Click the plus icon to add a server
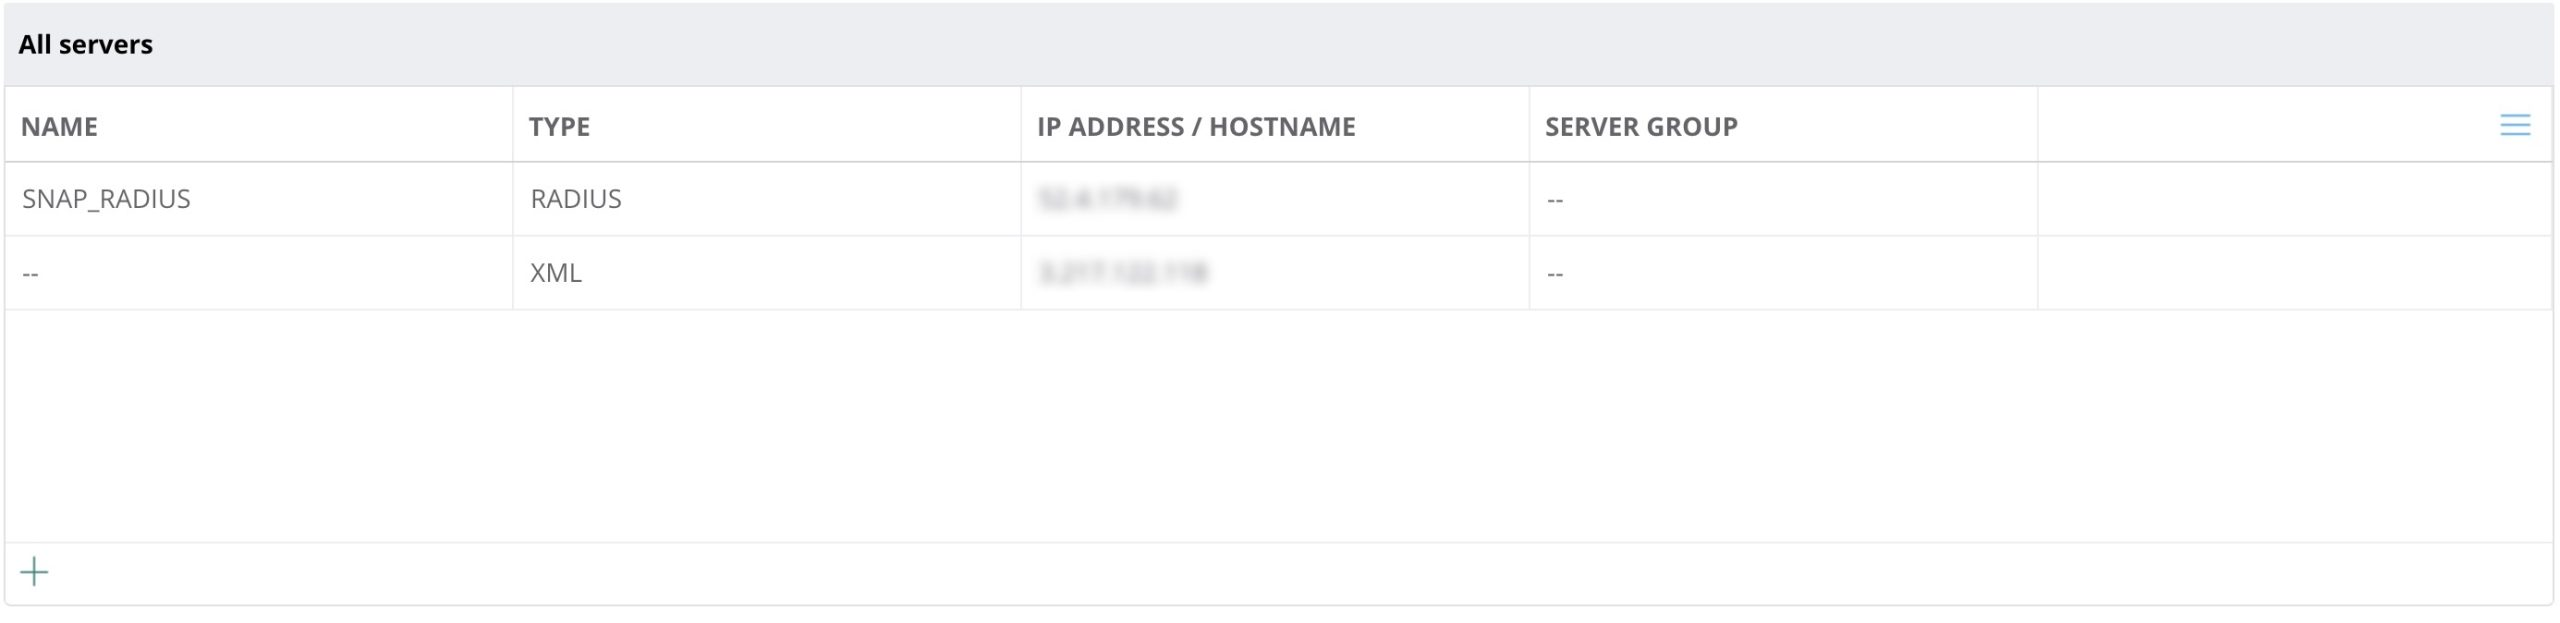Viewport: 2560px width, 623px height. [x=34, y=572]
